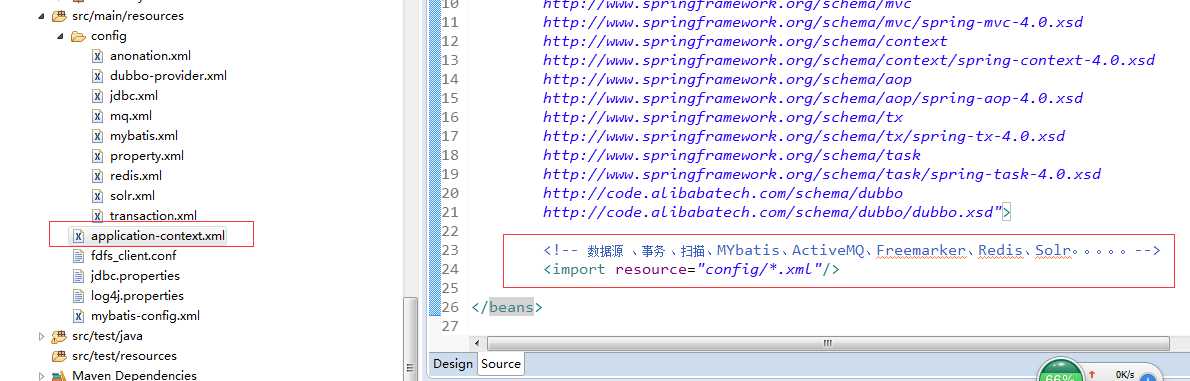Click line number 24 in the gutter
The height and width of the screenshot is (381, 1190).
pos(450,269)
